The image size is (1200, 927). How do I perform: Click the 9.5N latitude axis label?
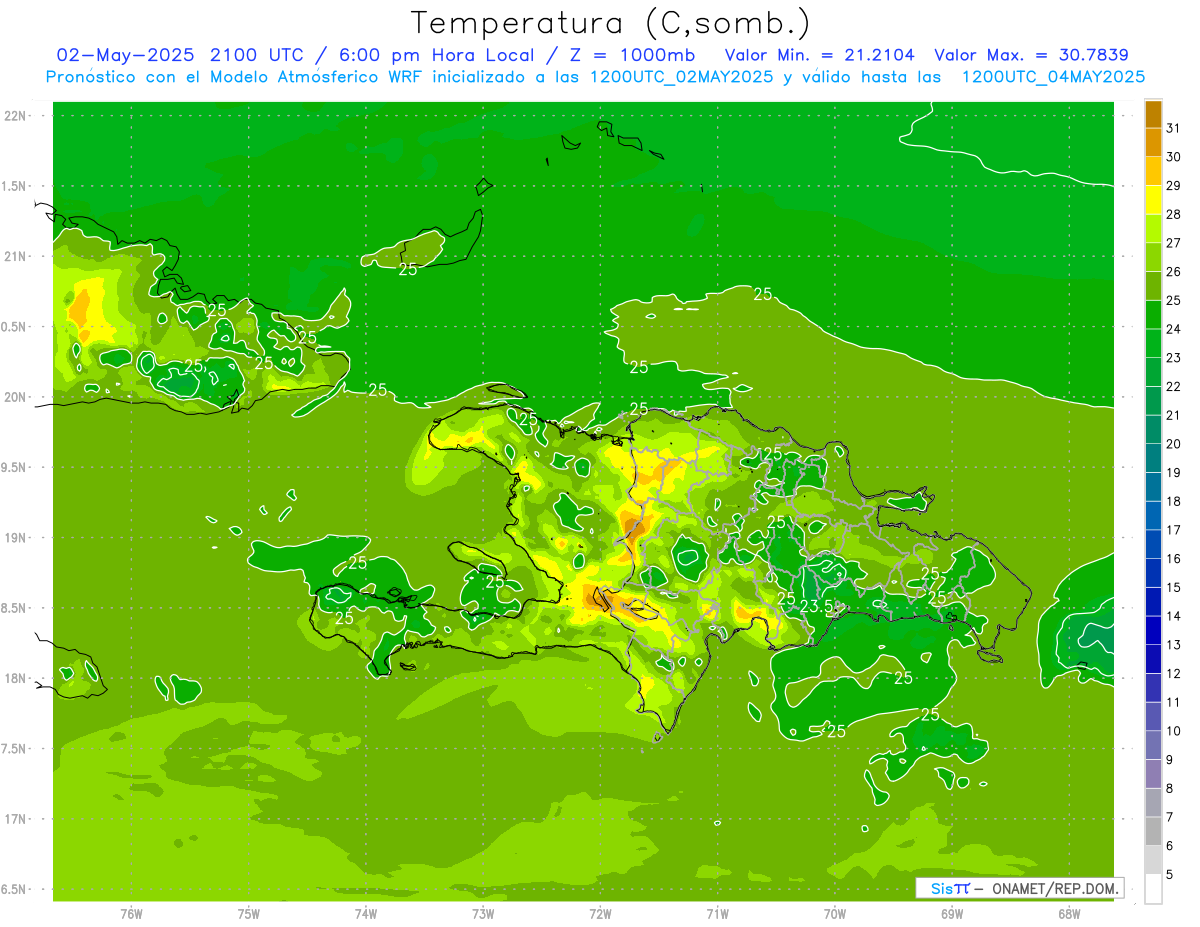13,467
